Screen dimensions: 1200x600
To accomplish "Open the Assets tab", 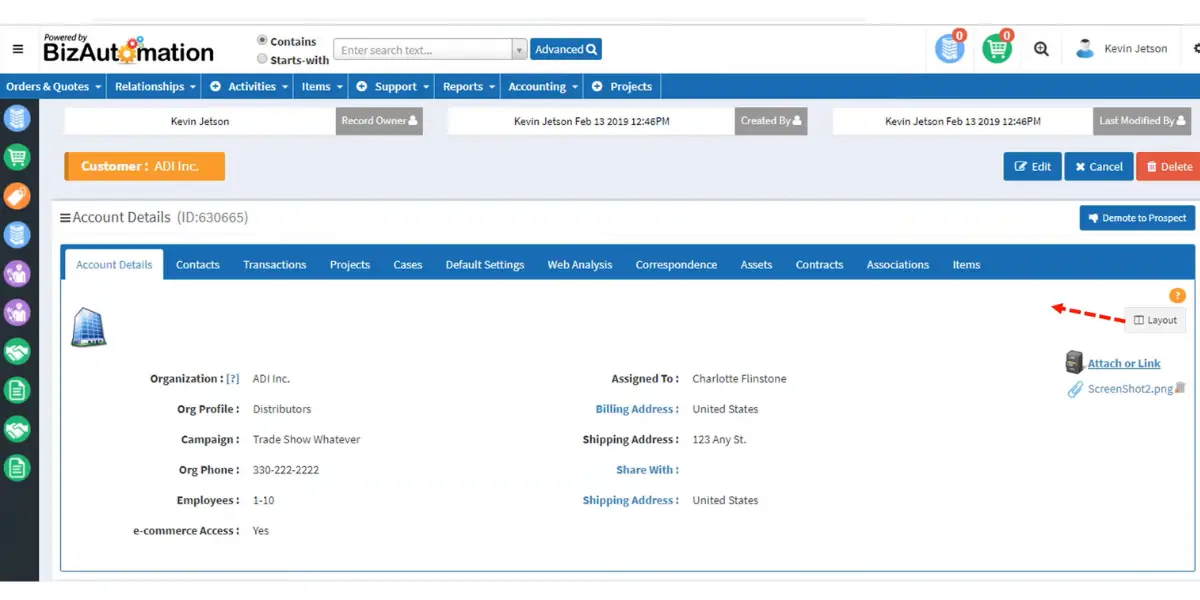I will click(x=756, y=265).
